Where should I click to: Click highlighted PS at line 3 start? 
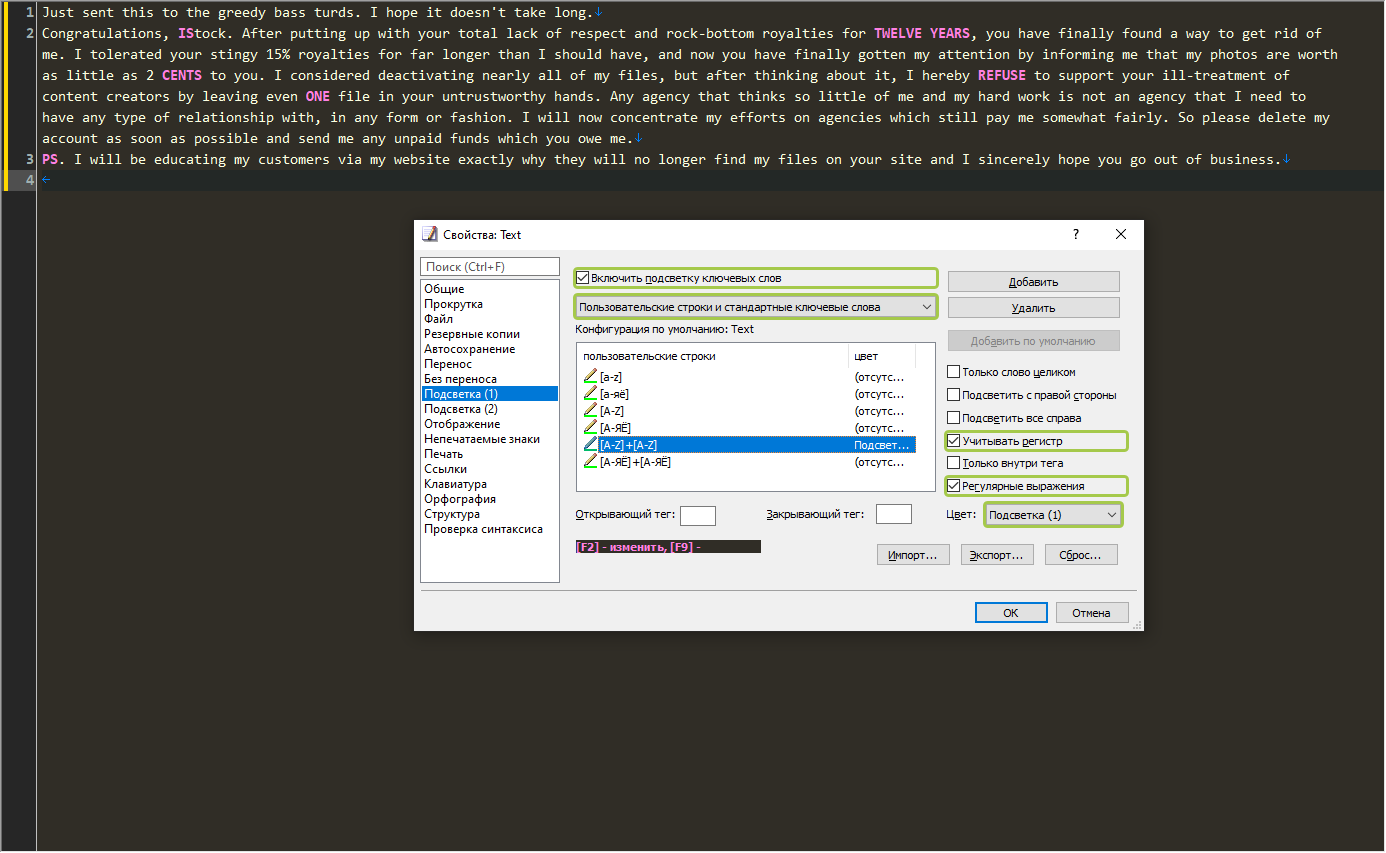(50, 159)
